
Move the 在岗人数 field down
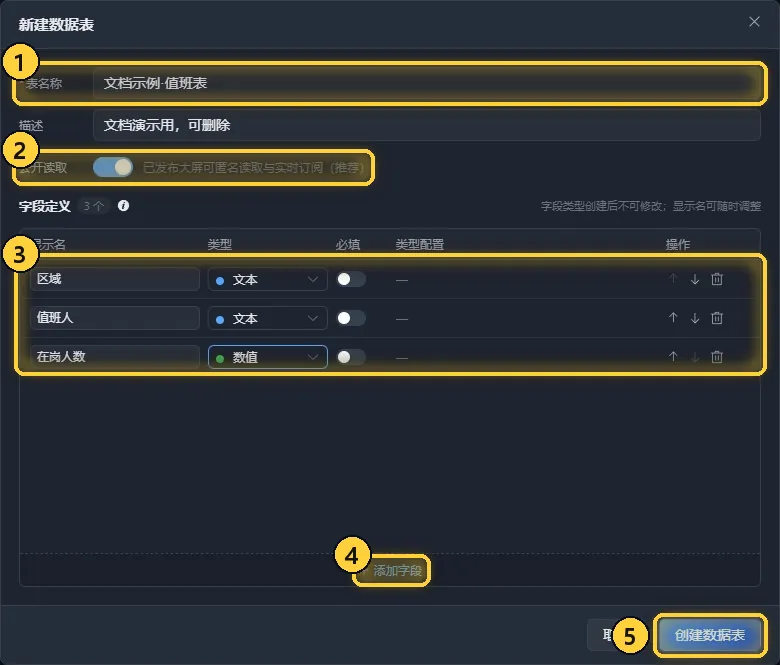tap(695, 357)
